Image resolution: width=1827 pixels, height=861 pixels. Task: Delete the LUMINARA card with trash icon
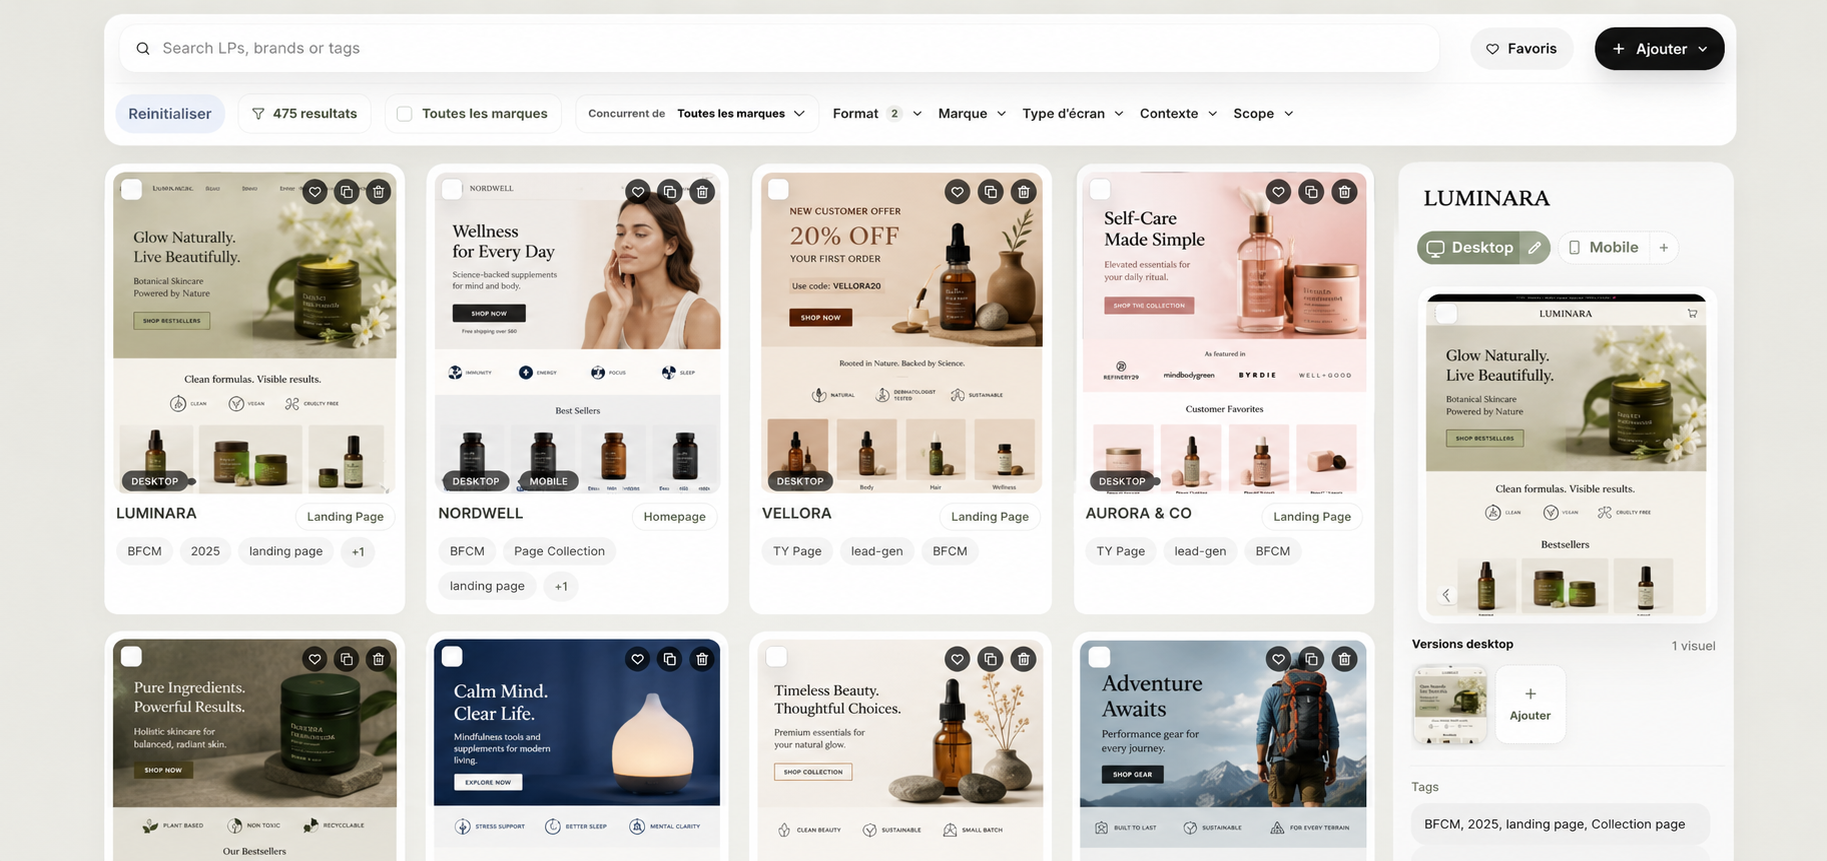(x=378, y=191)
